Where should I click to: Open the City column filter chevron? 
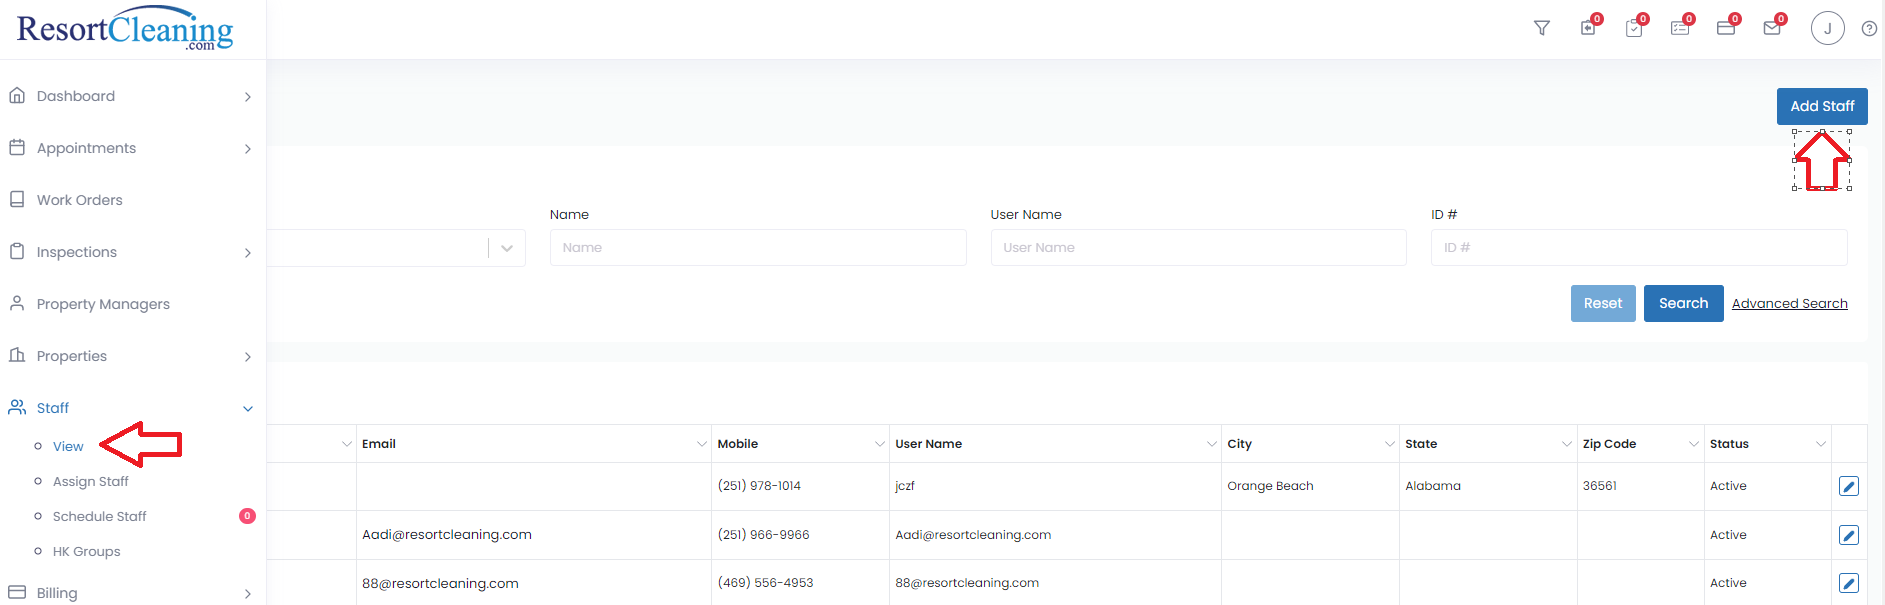tap(1390, 444)
